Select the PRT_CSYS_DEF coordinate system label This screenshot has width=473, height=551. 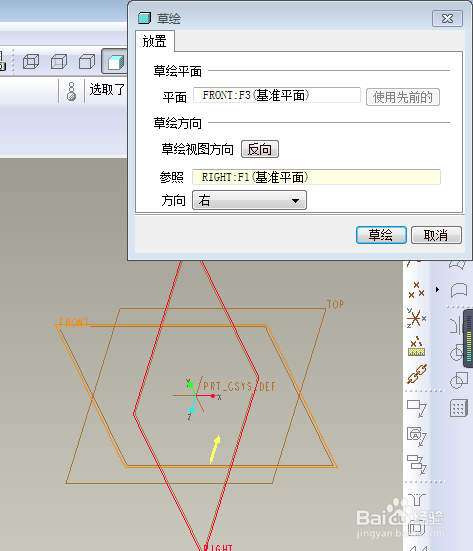(240, 387)
